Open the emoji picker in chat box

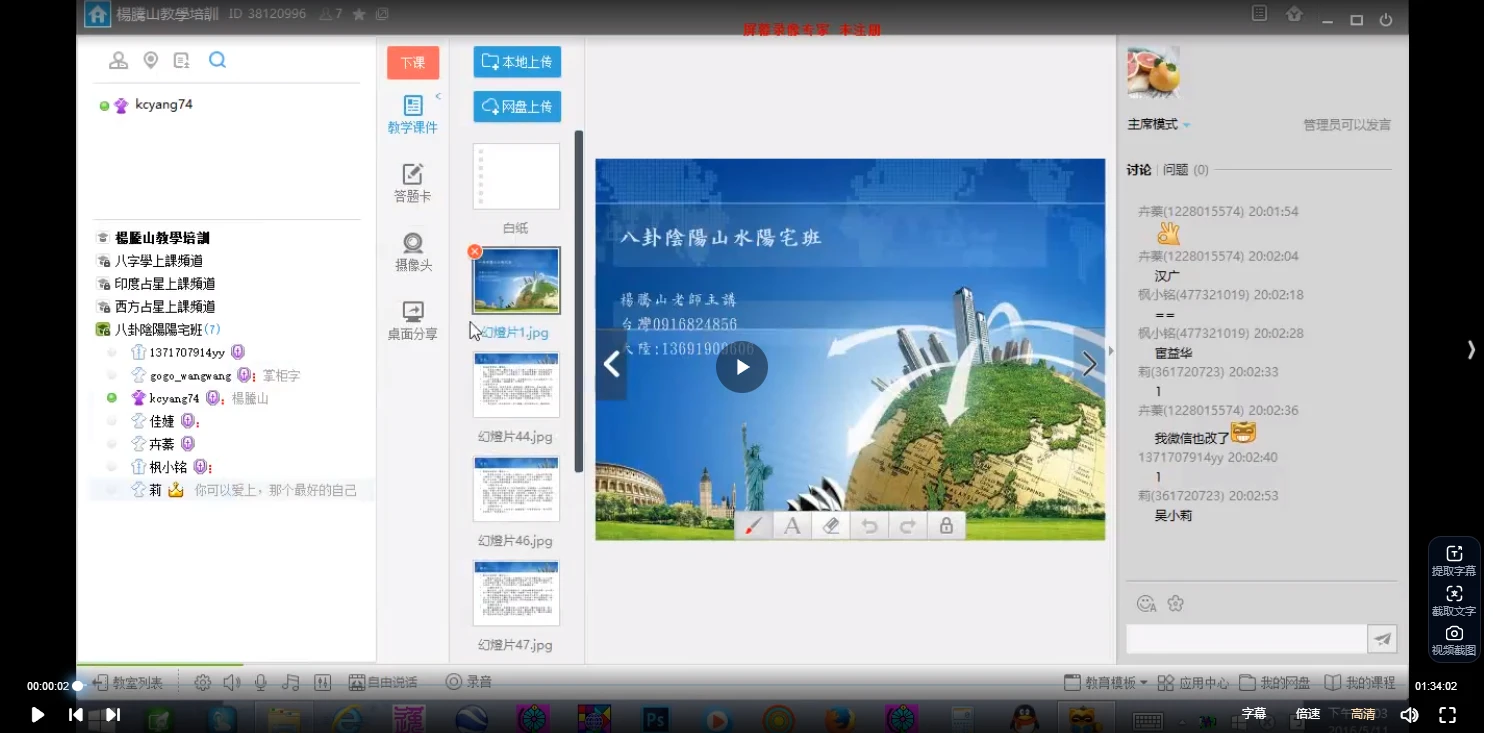(1146, 603)
